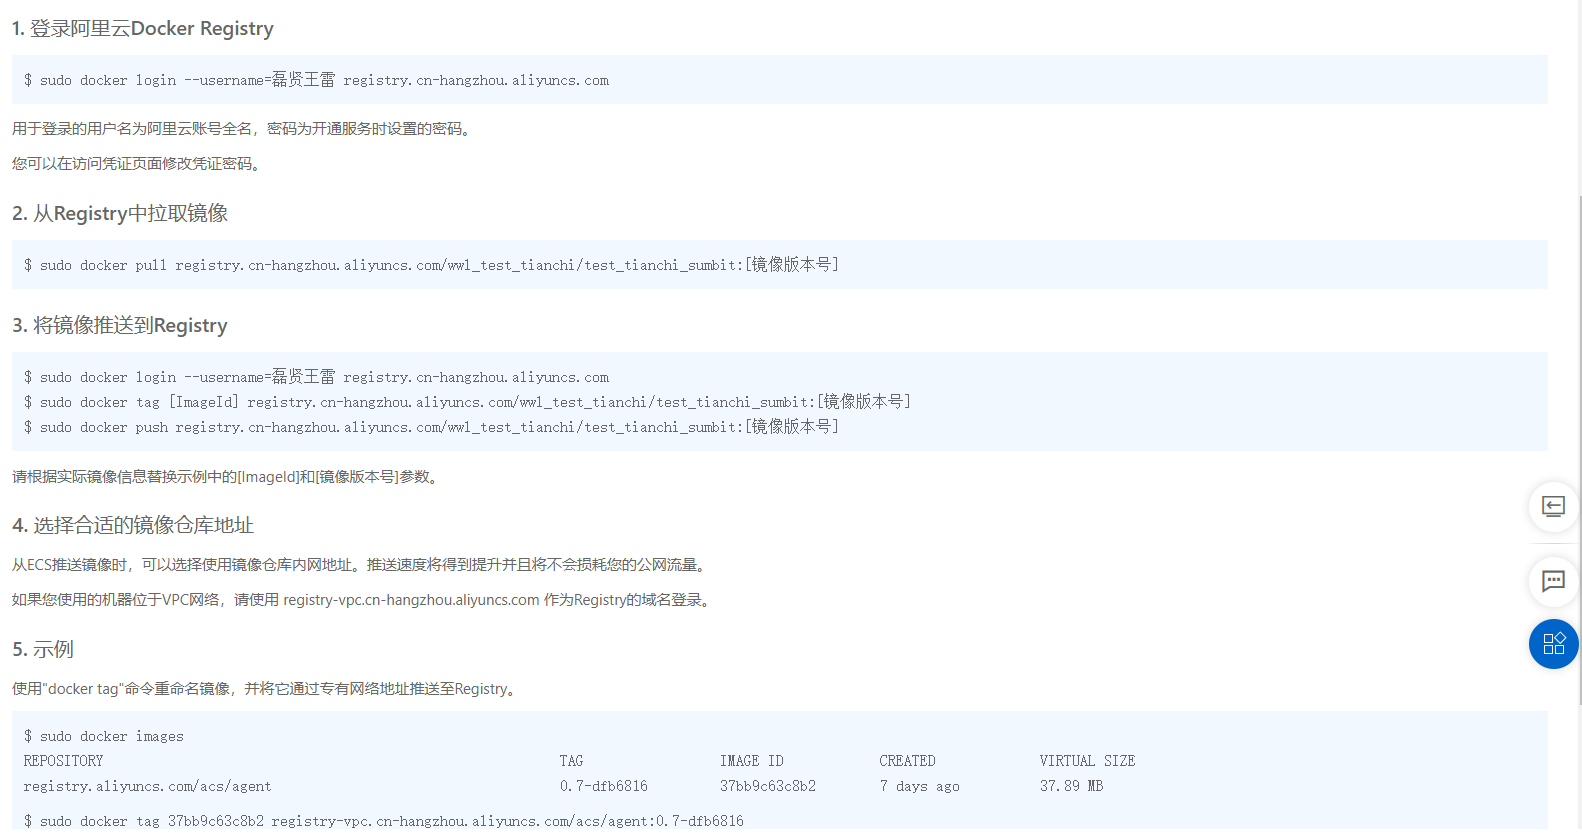Screen dimensions: 1582x835
Task: Click the collapse sidebar arrow icon
Action: tap(1553, 506)
